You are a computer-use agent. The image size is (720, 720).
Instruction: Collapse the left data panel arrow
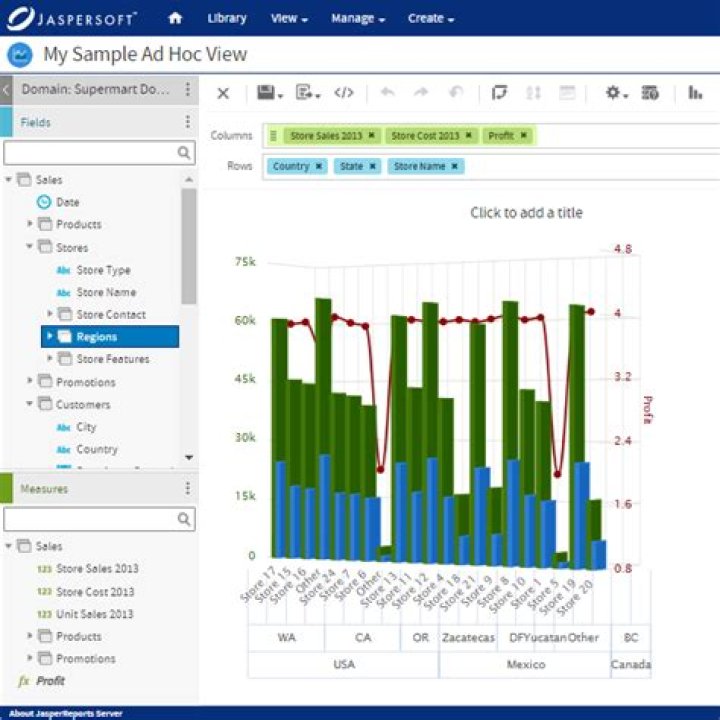click(x=6, y=90)
